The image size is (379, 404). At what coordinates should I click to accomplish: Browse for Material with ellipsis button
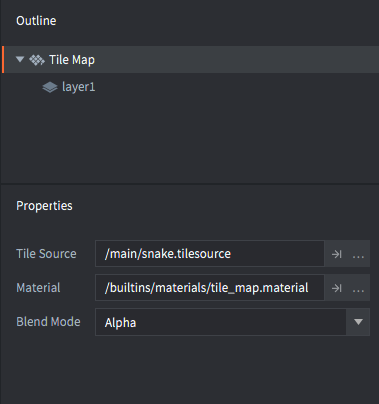(x=358, y=291)
